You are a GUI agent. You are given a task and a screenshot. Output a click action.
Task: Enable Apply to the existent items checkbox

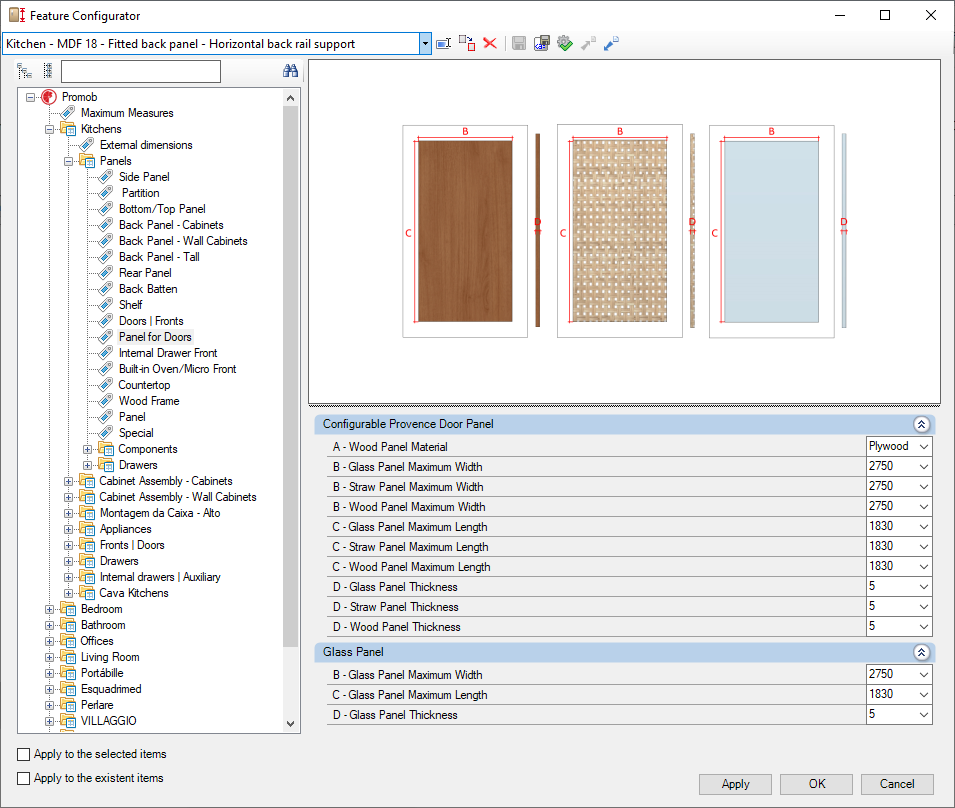[24, 778]
